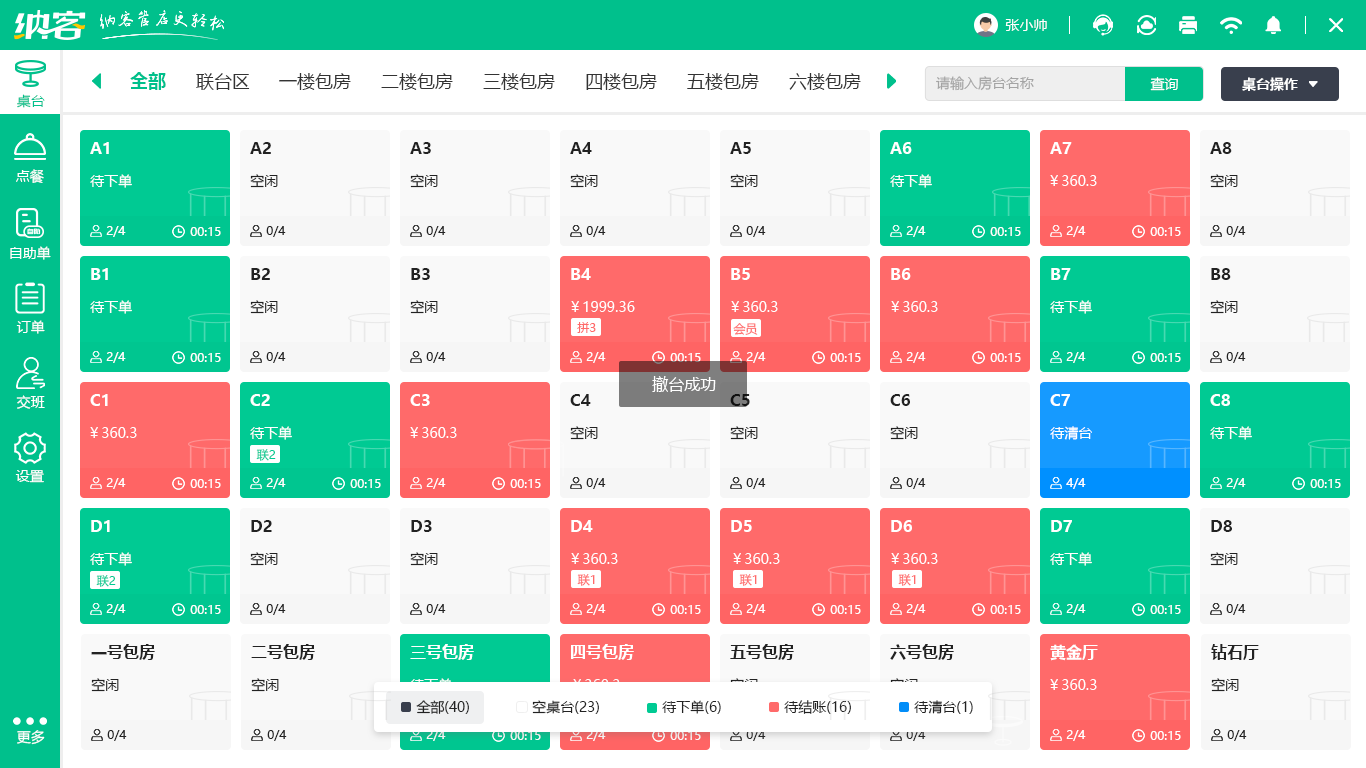Switch to the 三楼包房 tab
Viewport: 1366px width, 768px height.
coord(518,82)
